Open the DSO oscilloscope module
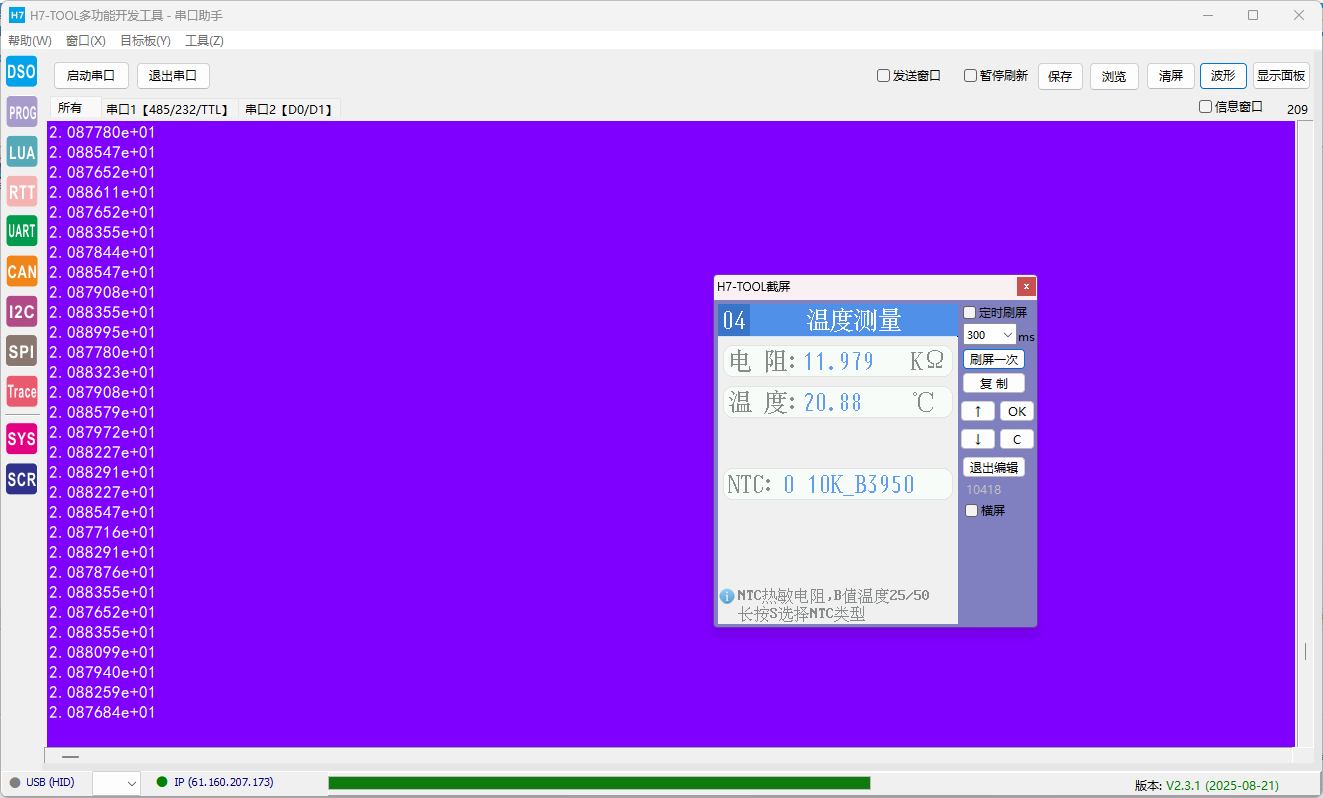This screenshot has width=1323, height=798. [21, 72]
